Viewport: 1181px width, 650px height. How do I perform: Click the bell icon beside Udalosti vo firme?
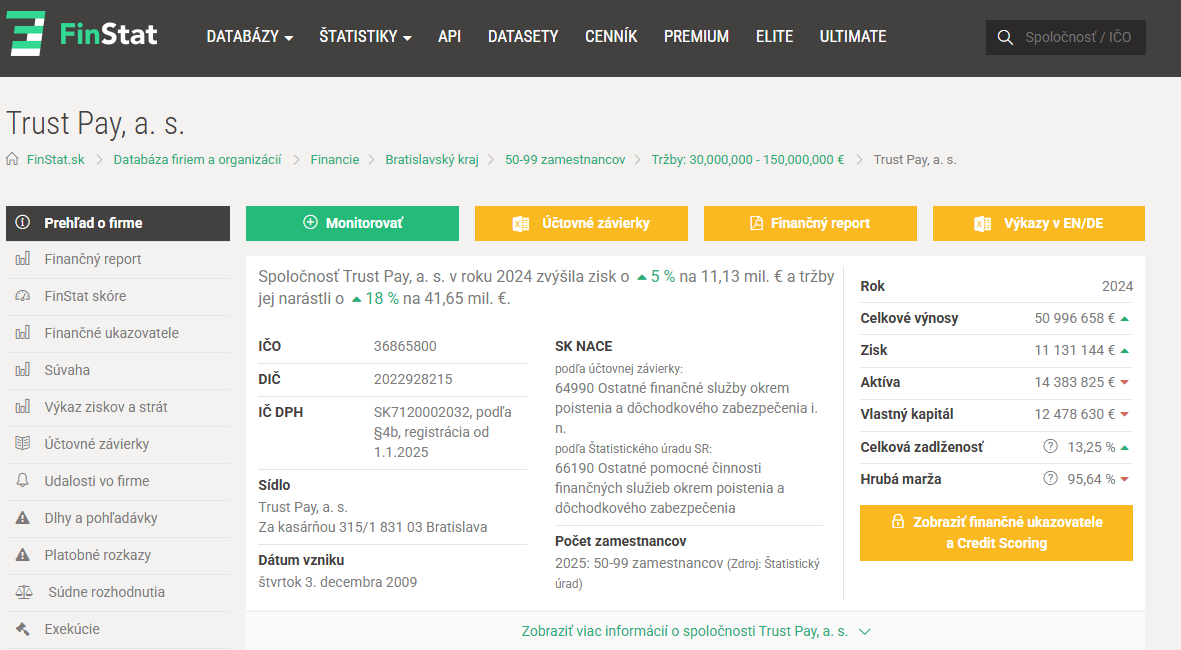(23, 481)
